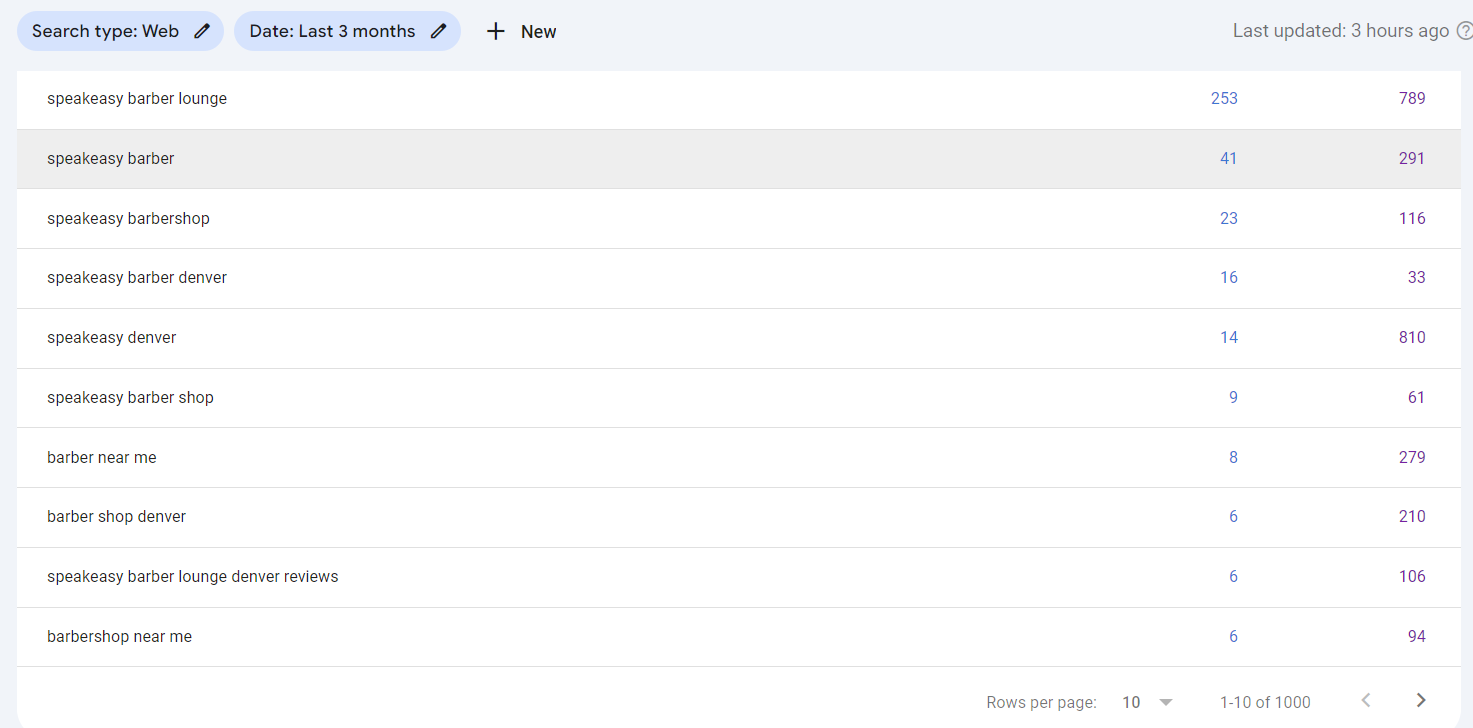Screen dimensions: 1473x728
Task: Click the impressions value 789
Action: point(1412,98)
